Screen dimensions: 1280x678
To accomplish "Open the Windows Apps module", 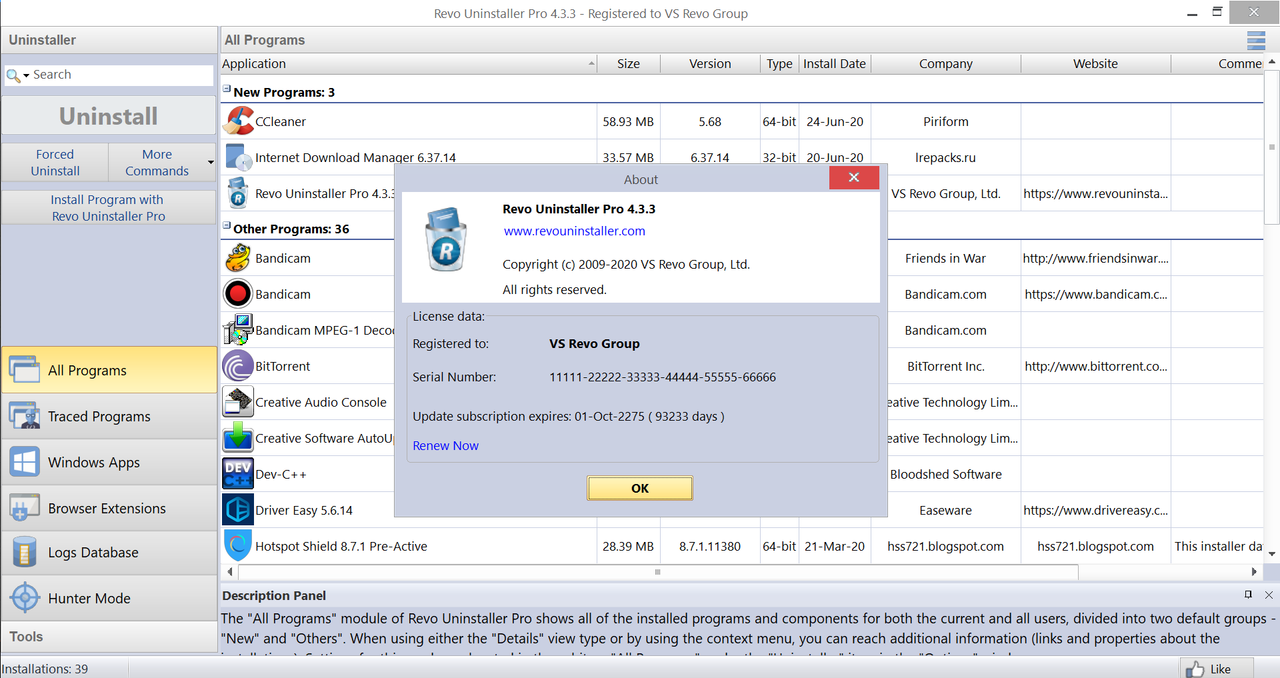I will click(109, 462).
